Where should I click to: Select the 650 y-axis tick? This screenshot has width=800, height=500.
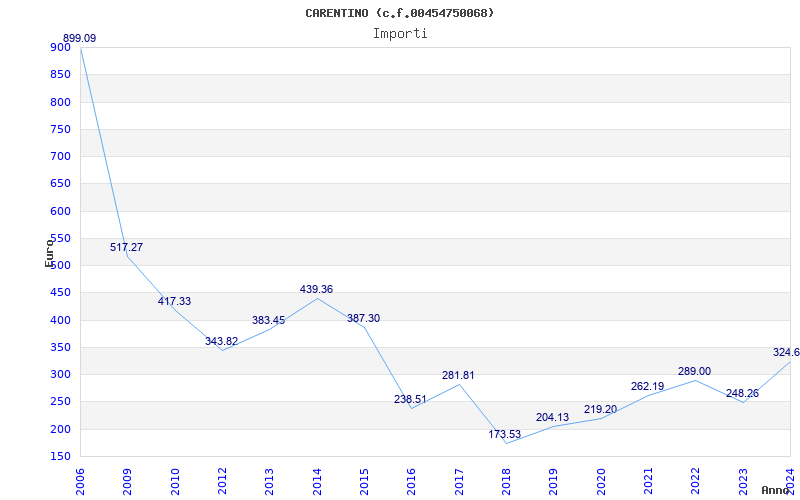(60, 184)
